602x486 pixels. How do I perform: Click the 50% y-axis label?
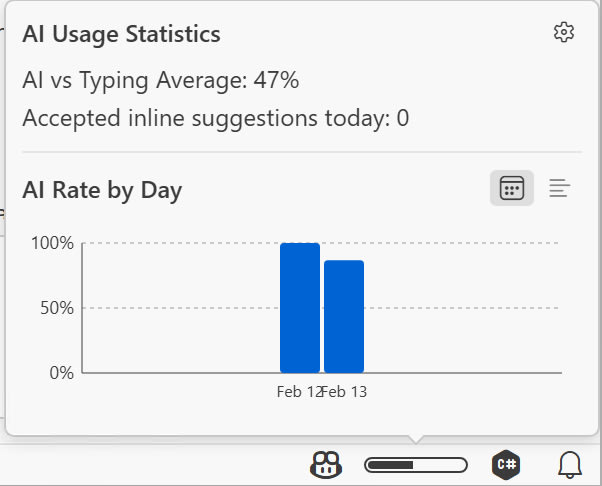point(57,308)
